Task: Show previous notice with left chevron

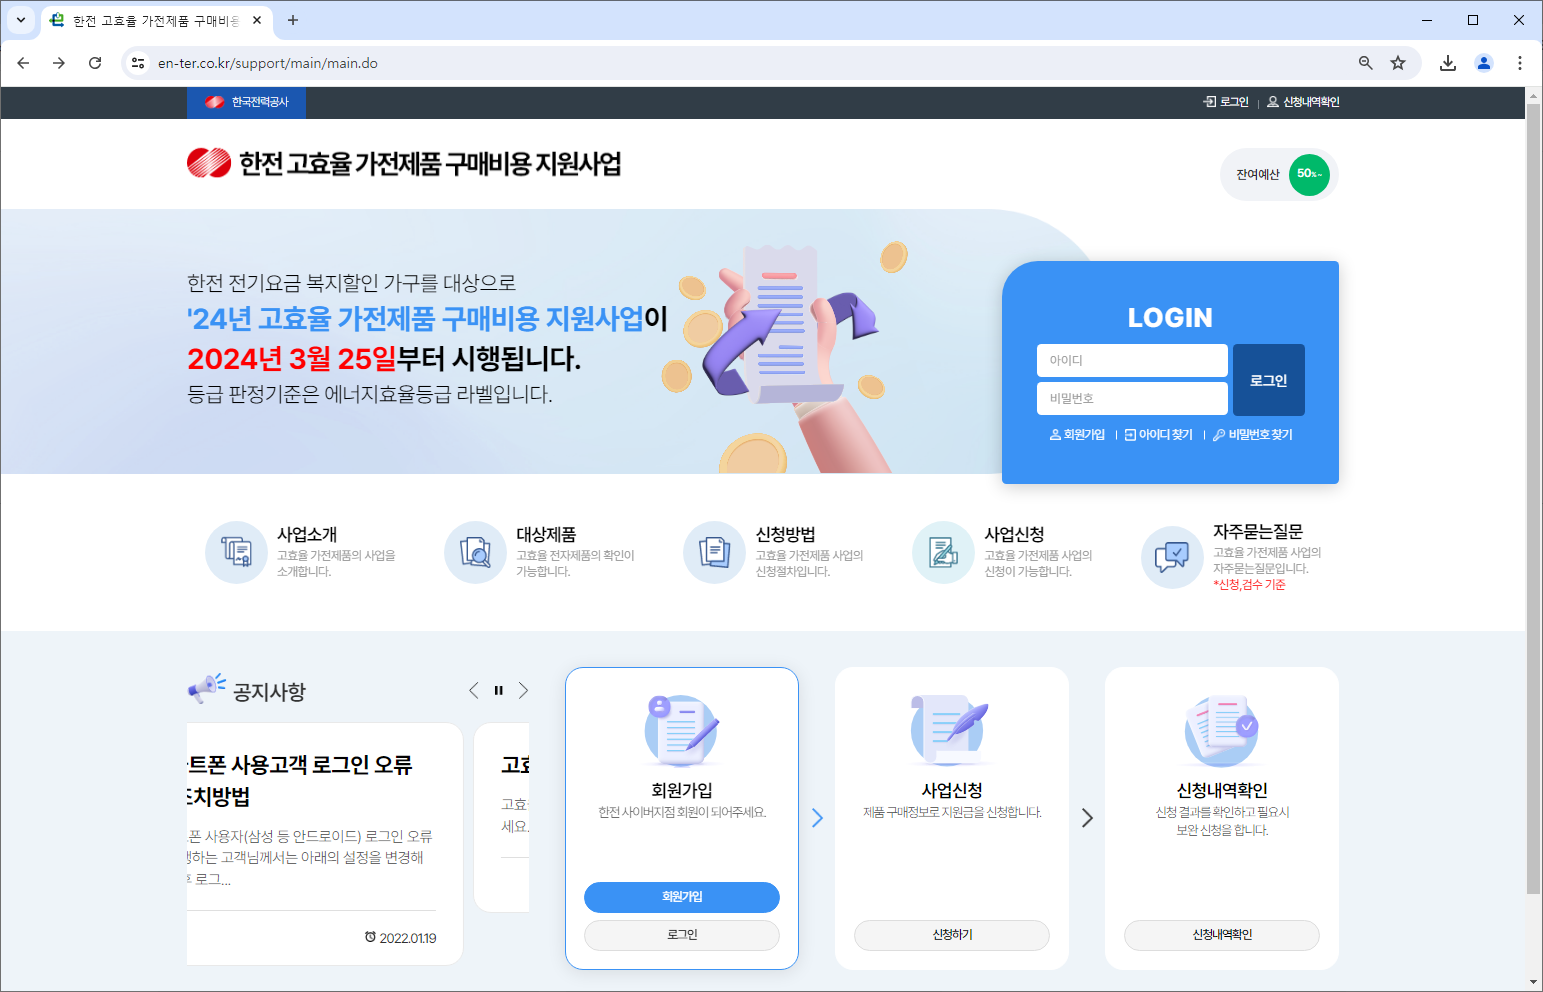Action: pos(474,690)
